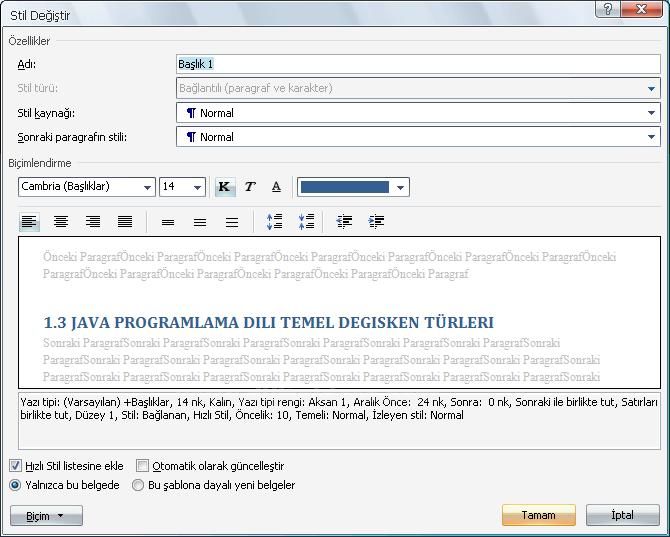Click Tamam to confirm
Screen dimensions: 670x537
[x=539, y=515]
